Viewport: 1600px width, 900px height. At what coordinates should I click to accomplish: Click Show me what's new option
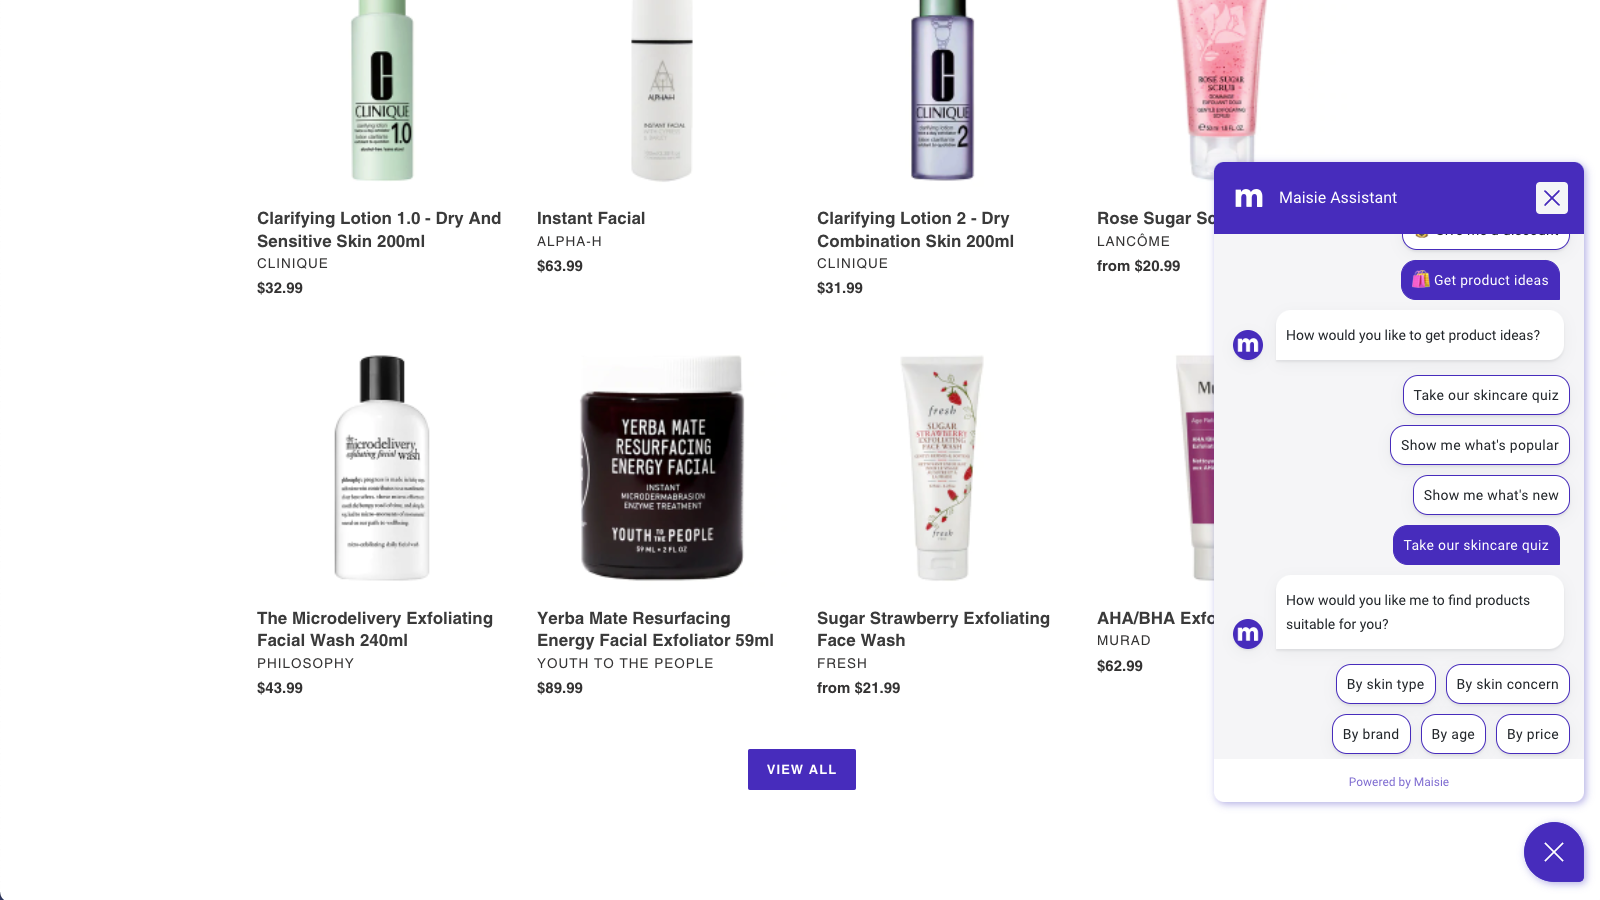coord(1491,495)
